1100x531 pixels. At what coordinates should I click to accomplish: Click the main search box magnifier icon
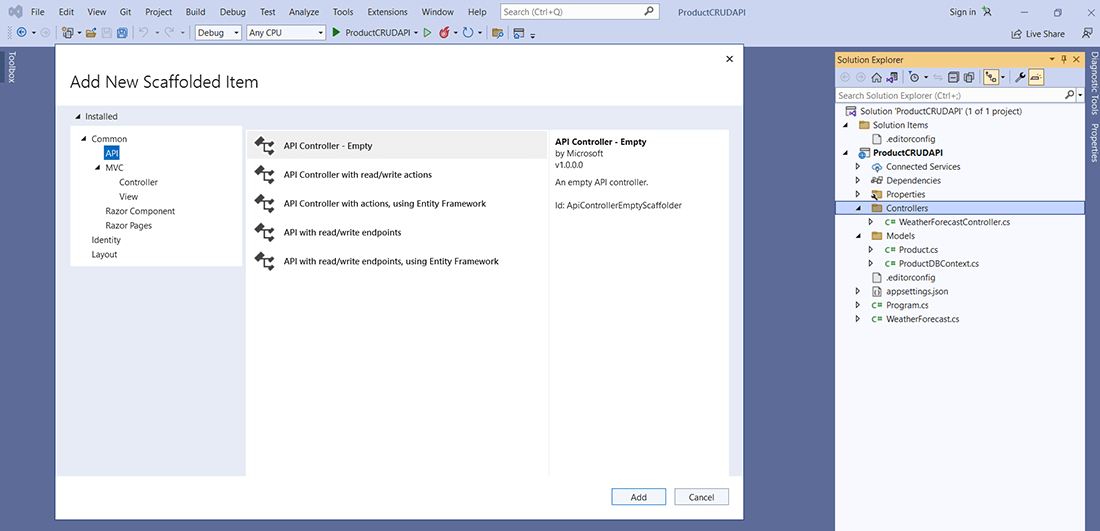[x=650, y=11]
